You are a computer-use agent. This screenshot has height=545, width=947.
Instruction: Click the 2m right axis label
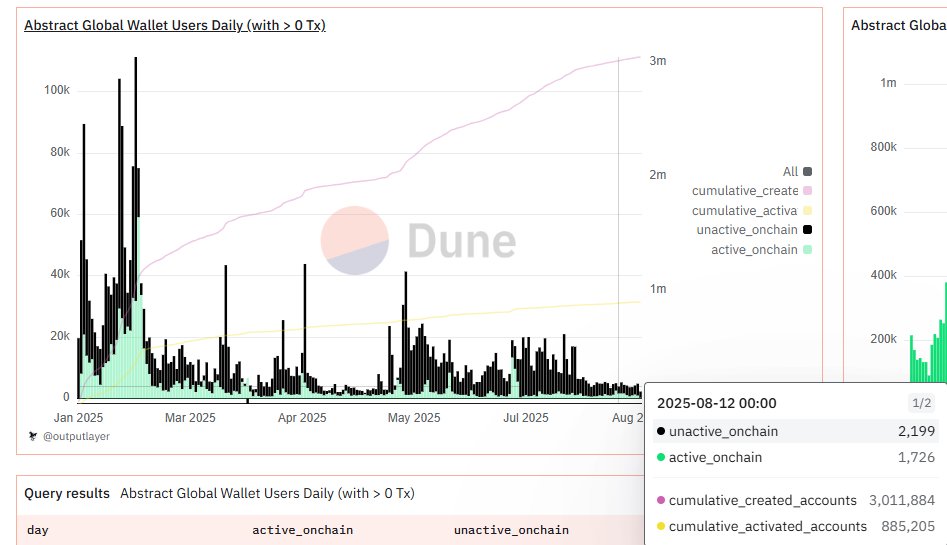pyautogui.click(x=658, y=175)
